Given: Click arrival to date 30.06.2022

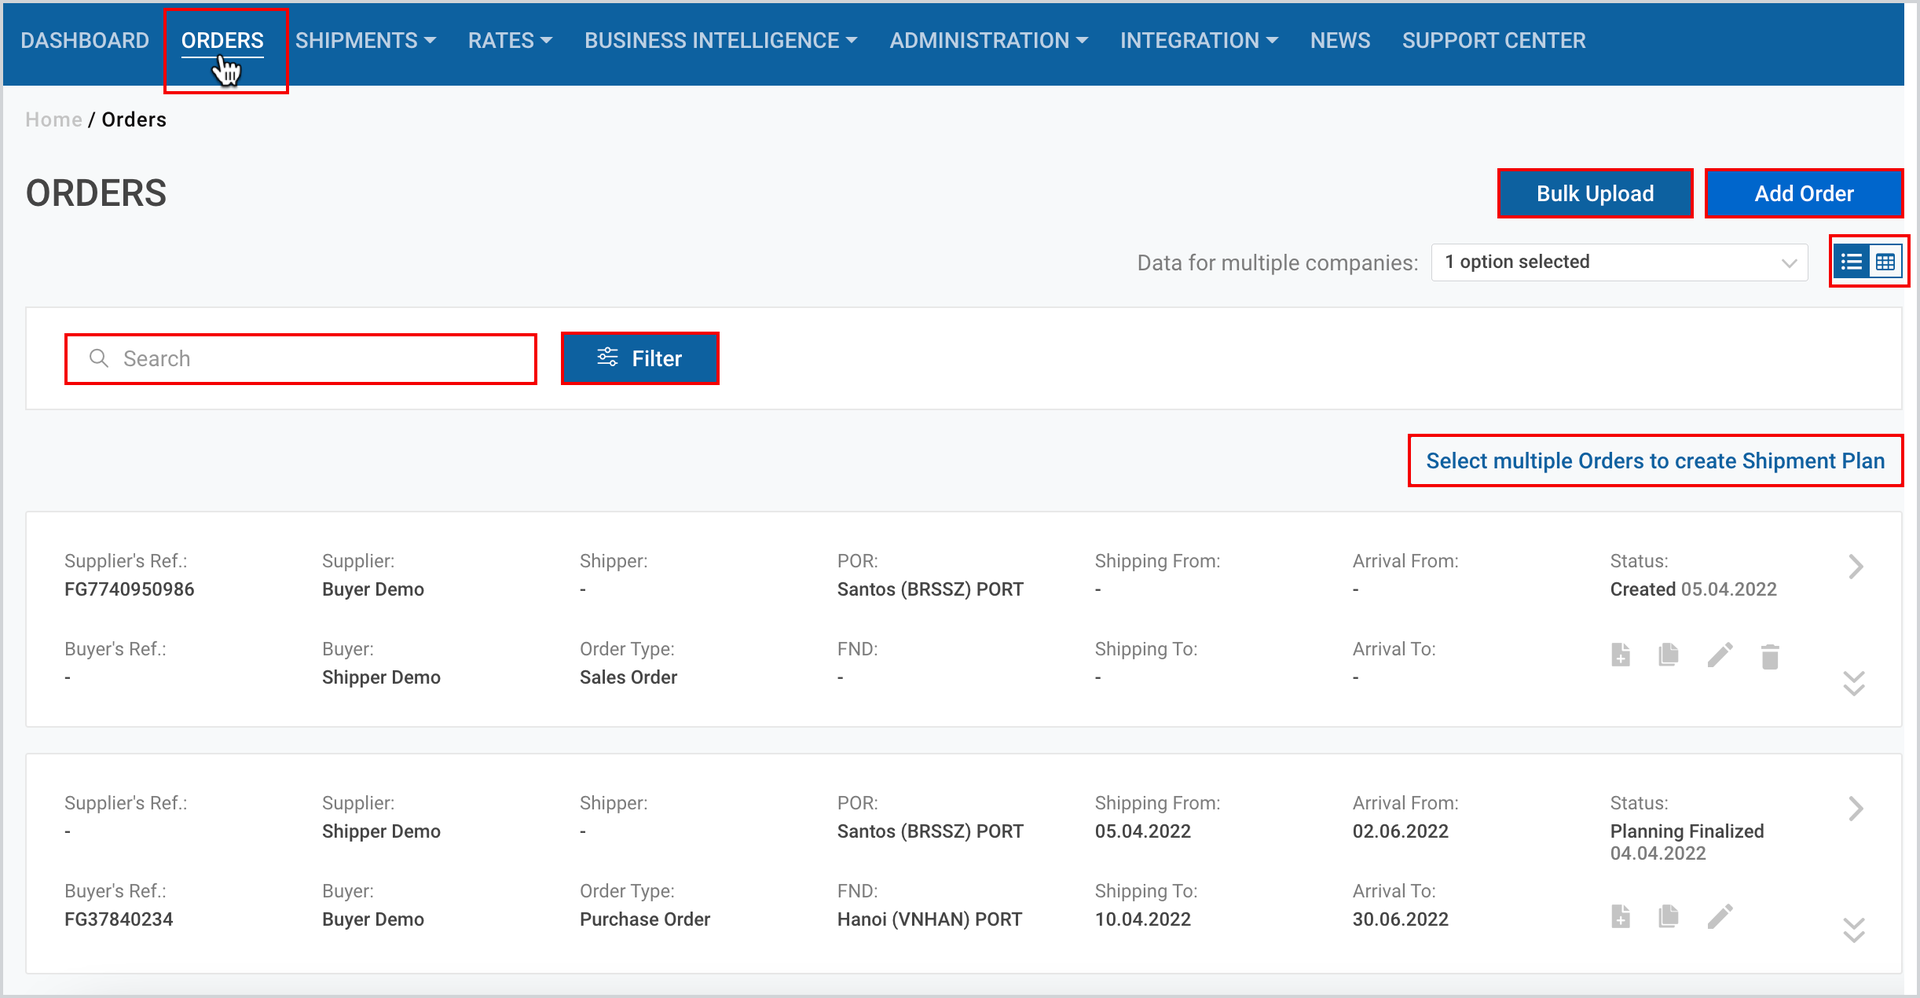Looking at the screenshot, I should point(1401,920).
